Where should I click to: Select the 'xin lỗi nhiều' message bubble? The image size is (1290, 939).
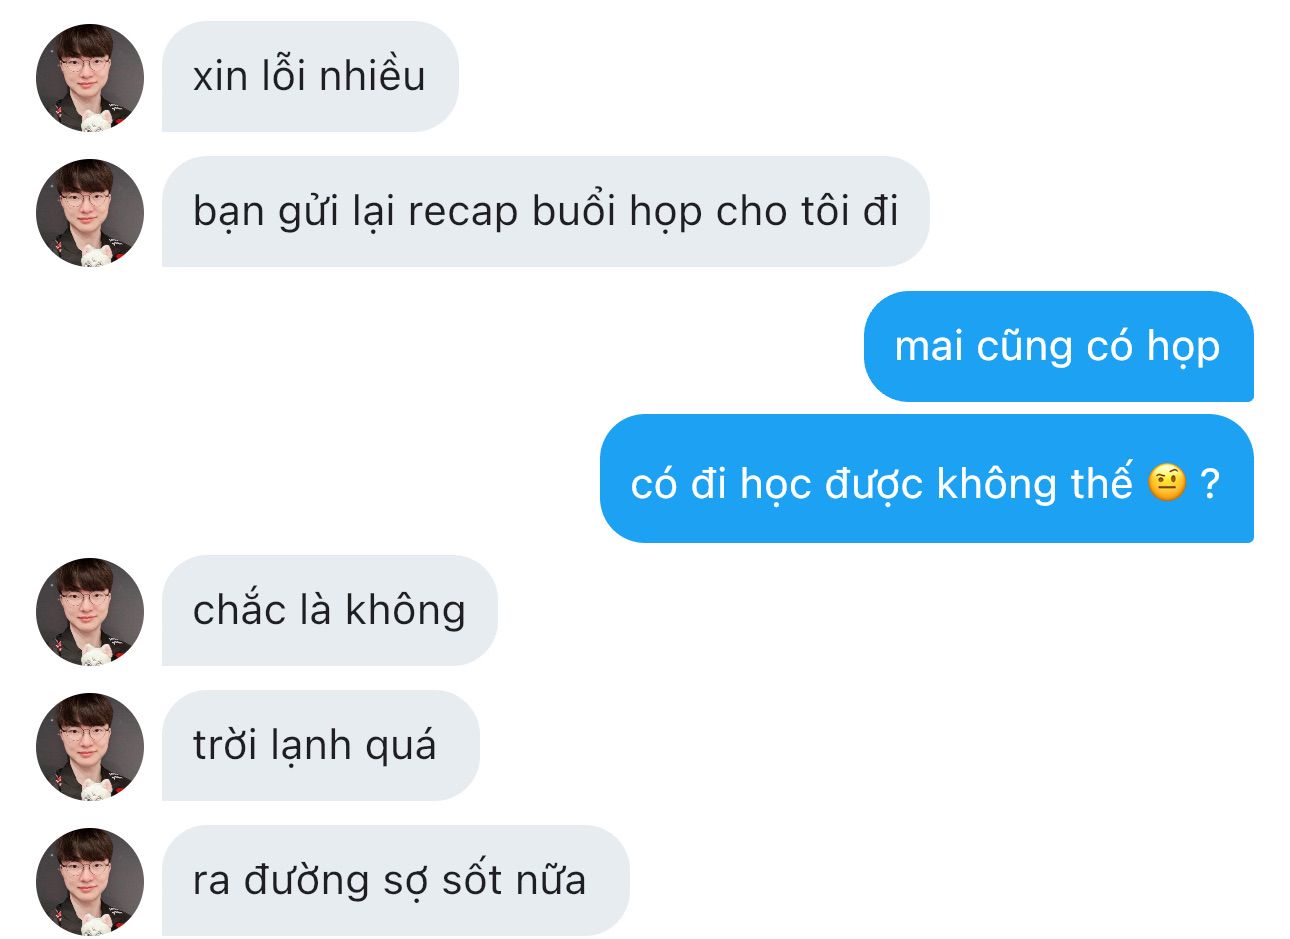pyautogui.click(x=310, y=77)
